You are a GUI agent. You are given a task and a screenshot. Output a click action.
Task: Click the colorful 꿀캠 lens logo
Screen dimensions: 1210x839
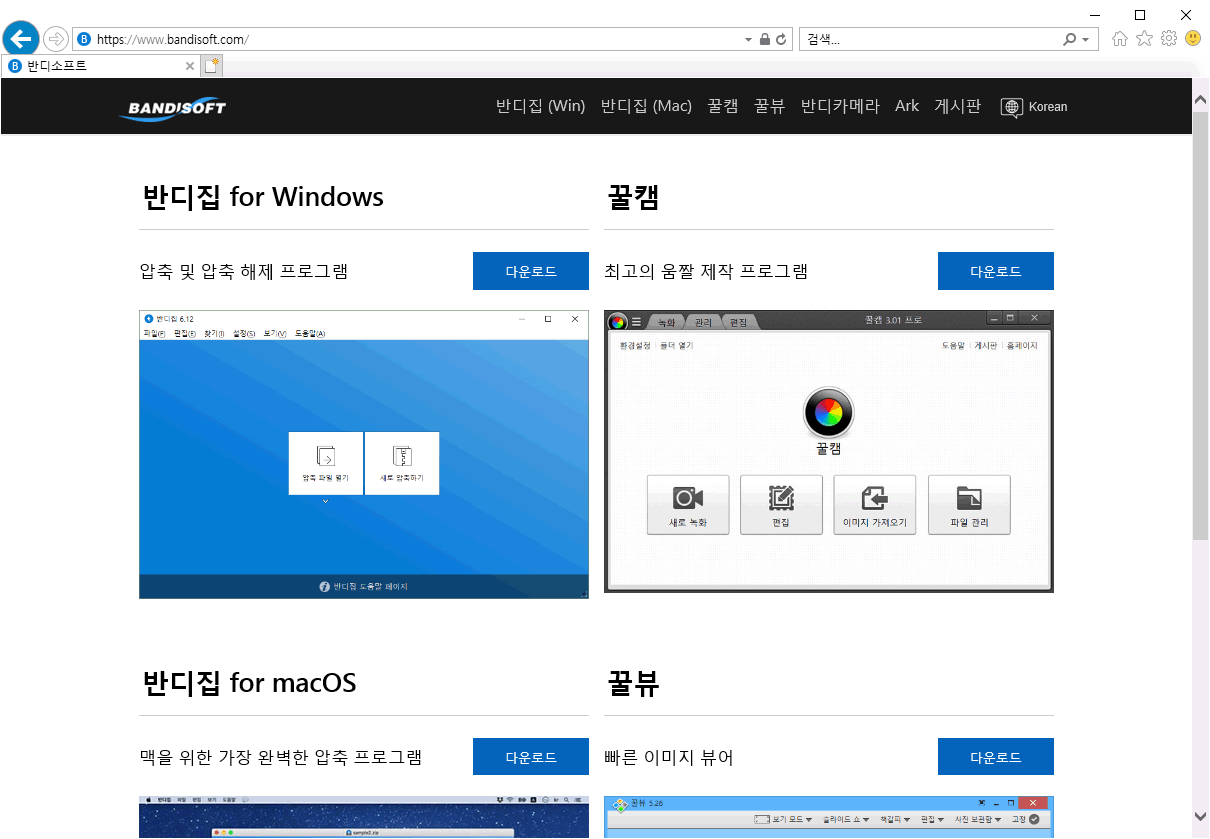[x=829, y=412]
